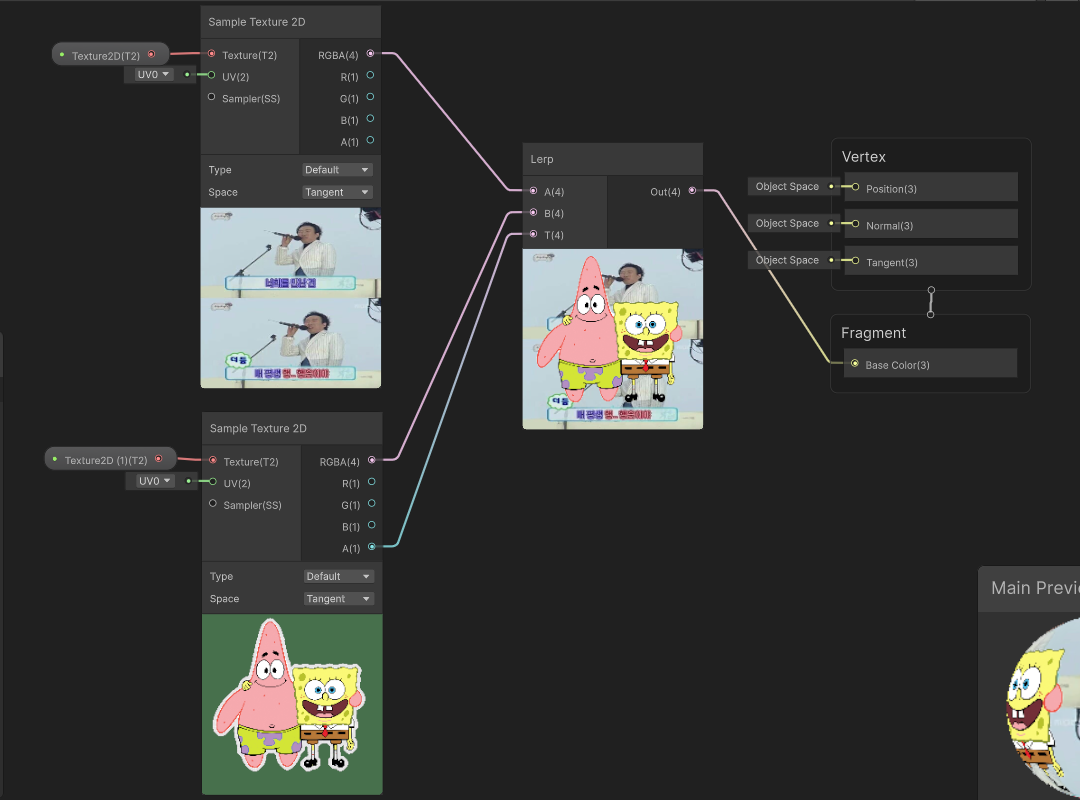Click the top Sample Texture 2D preview image
Viewport: 1080px width, 800px height.
click(x=291, y=298)
